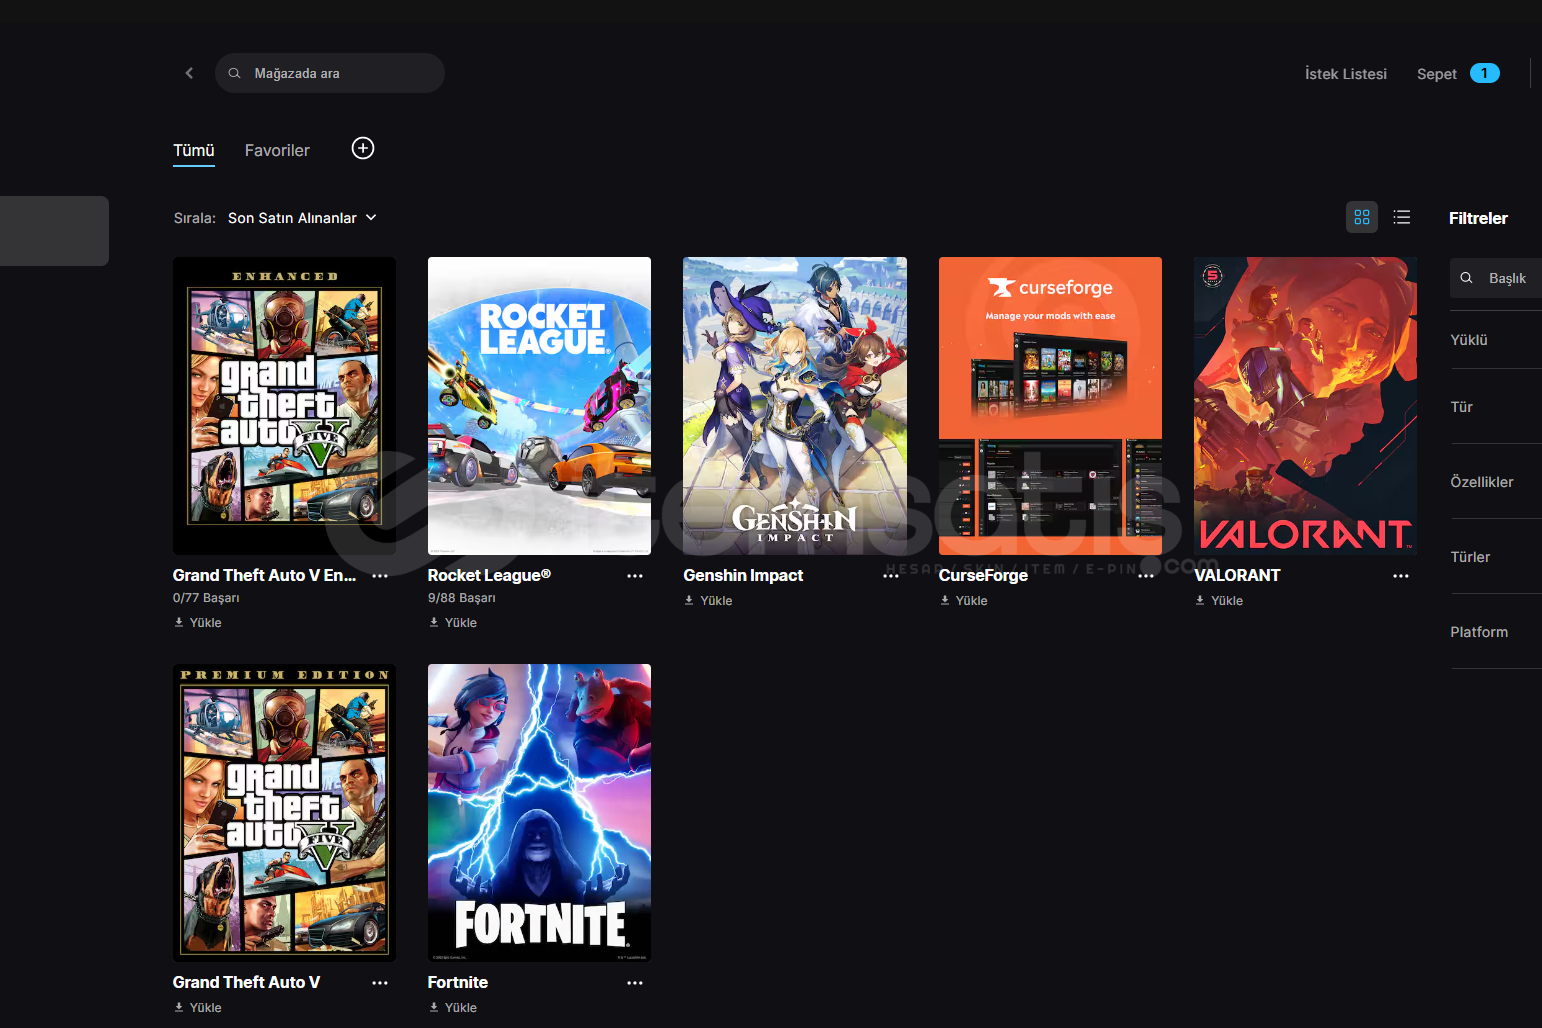Open the Grand Theft Auto V Premium Edition cover

(284, 813)
